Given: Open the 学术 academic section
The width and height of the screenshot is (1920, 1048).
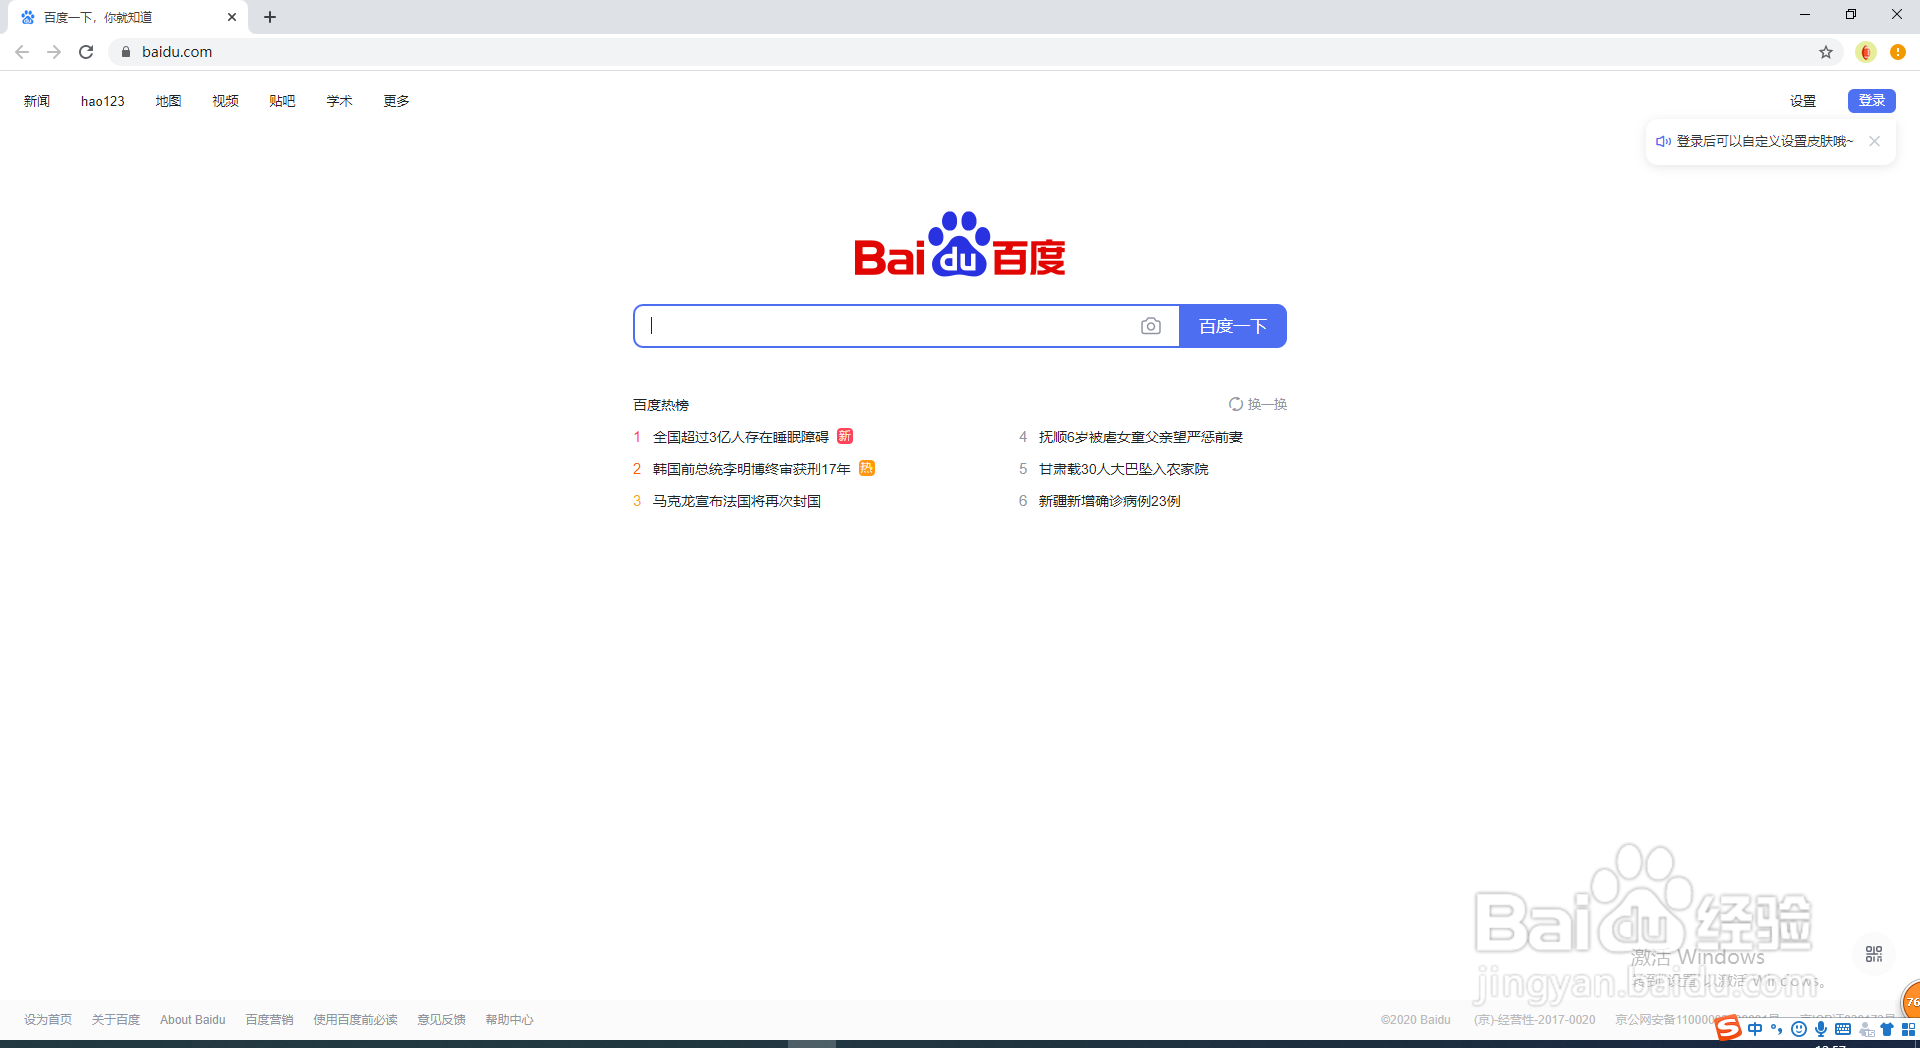Looking at the screenshot, I should click(338, 100).
